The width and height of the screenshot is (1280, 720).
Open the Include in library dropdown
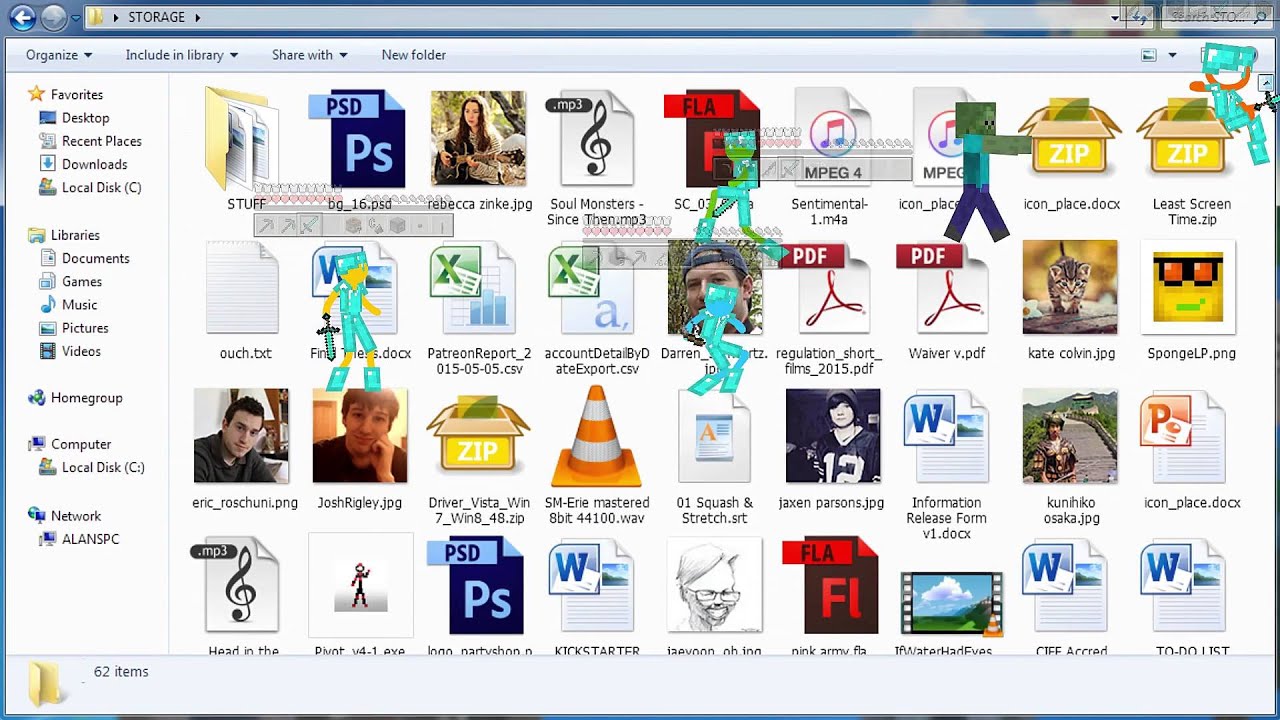(x=182, y=55)
